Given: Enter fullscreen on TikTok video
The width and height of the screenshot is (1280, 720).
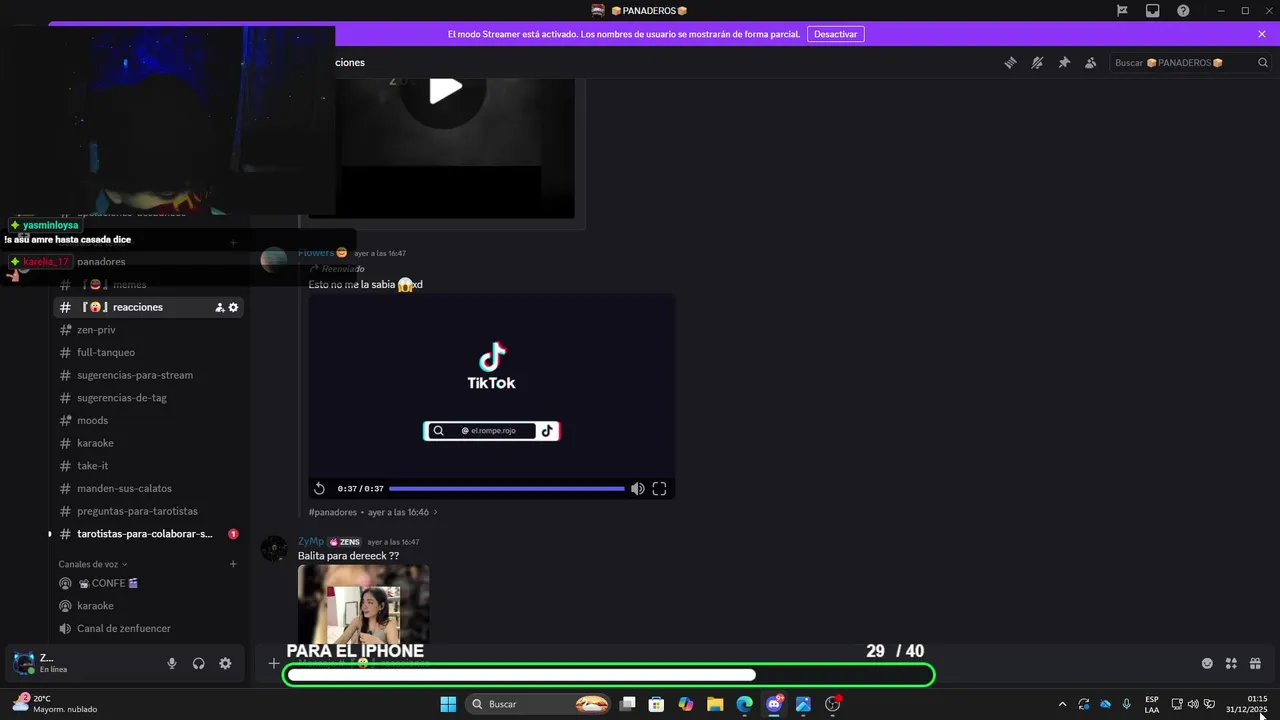Looking at the screenshot, I should pyautogui.click(x=659, y=488).
